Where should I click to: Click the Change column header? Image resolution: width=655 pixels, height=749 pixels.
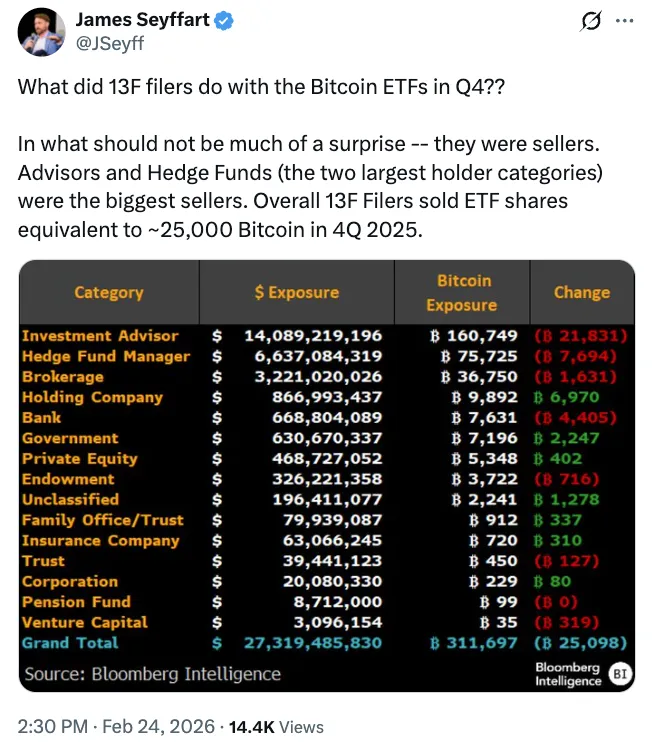[581, 292]
